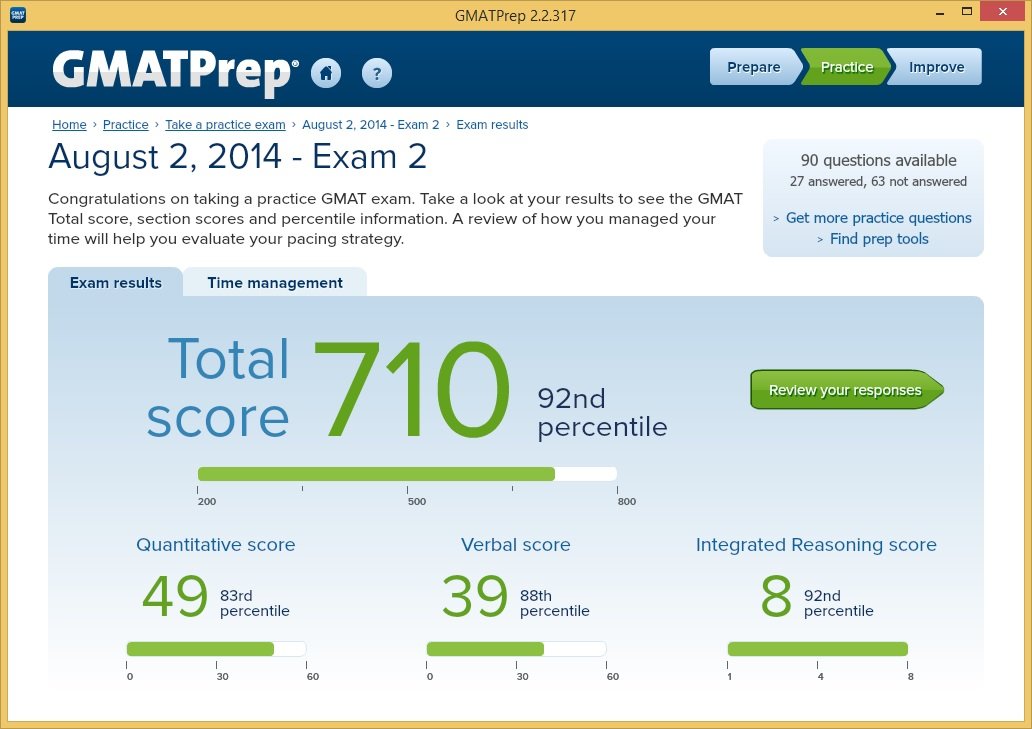Click the Quantitative score value 49
Screen dimensions: 1032x729
pyautogui.click(x=175, y=596)
